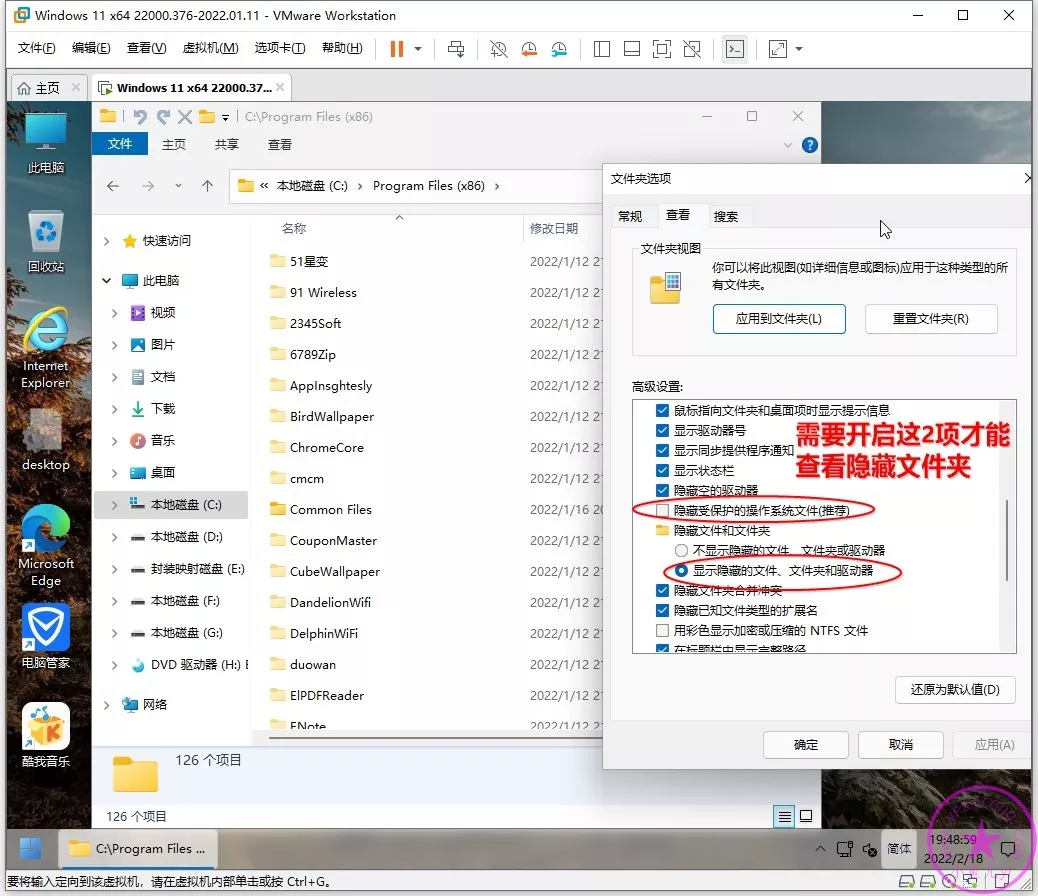The width and height of the screenshot is (1038, 896).
Task: Uncheck the 显示状态栏 checkbox
Action: point(662,470)
